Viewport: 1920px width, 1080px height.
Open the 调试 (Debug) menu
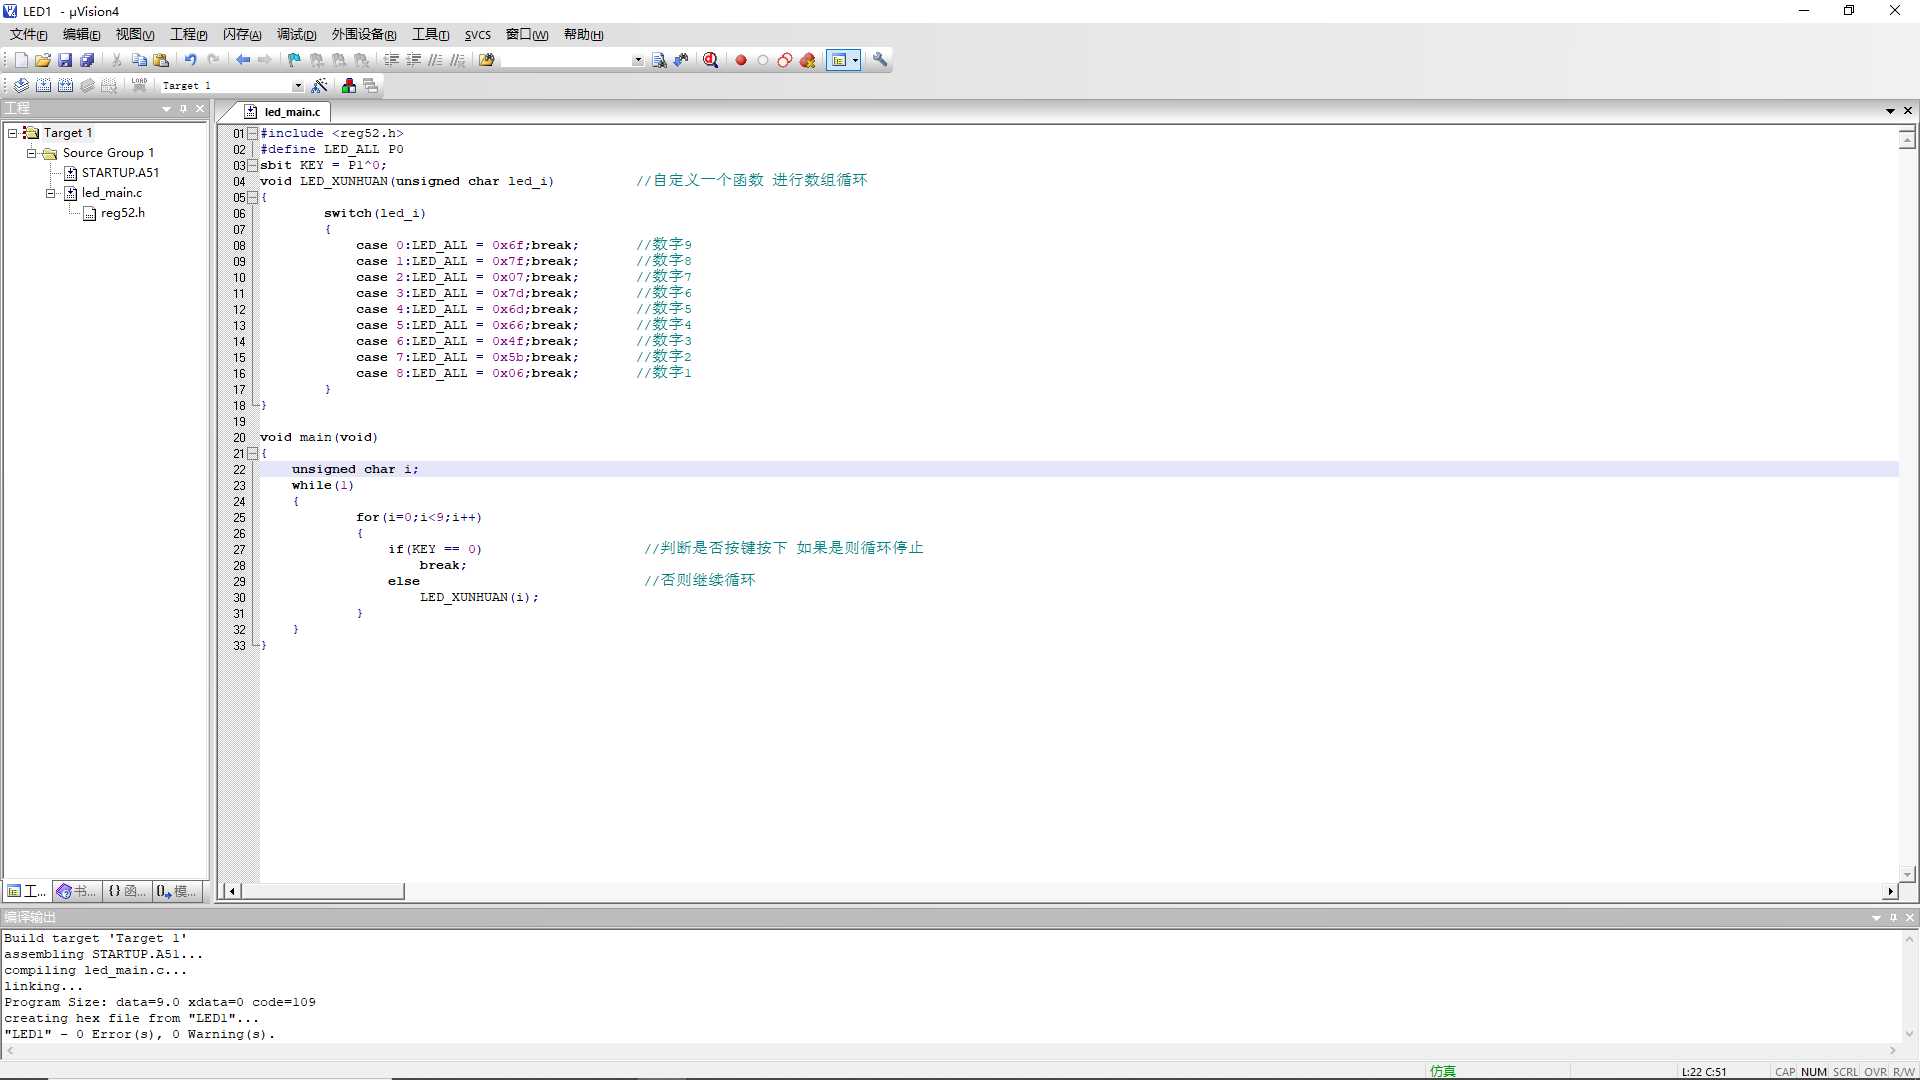point(296,35)
